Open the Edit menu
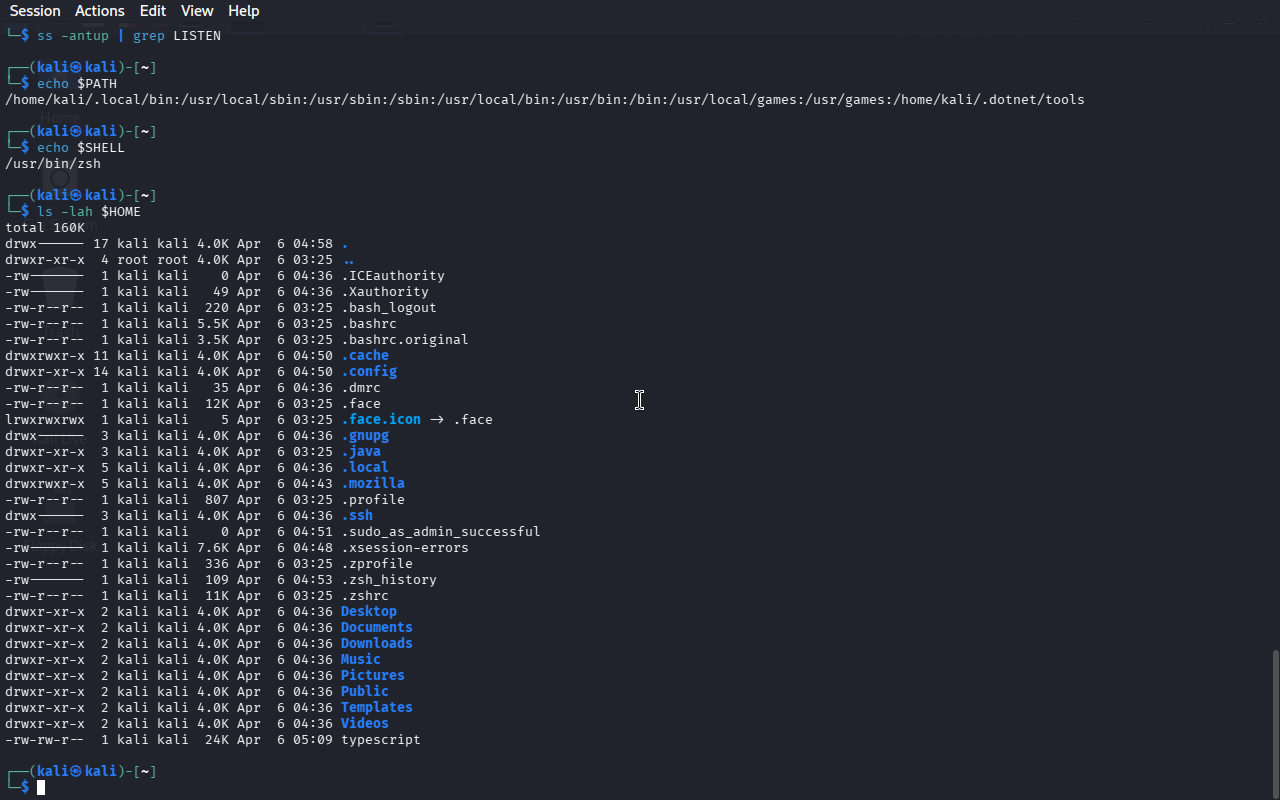This screenshot has width=1280, height=800. 153,11
